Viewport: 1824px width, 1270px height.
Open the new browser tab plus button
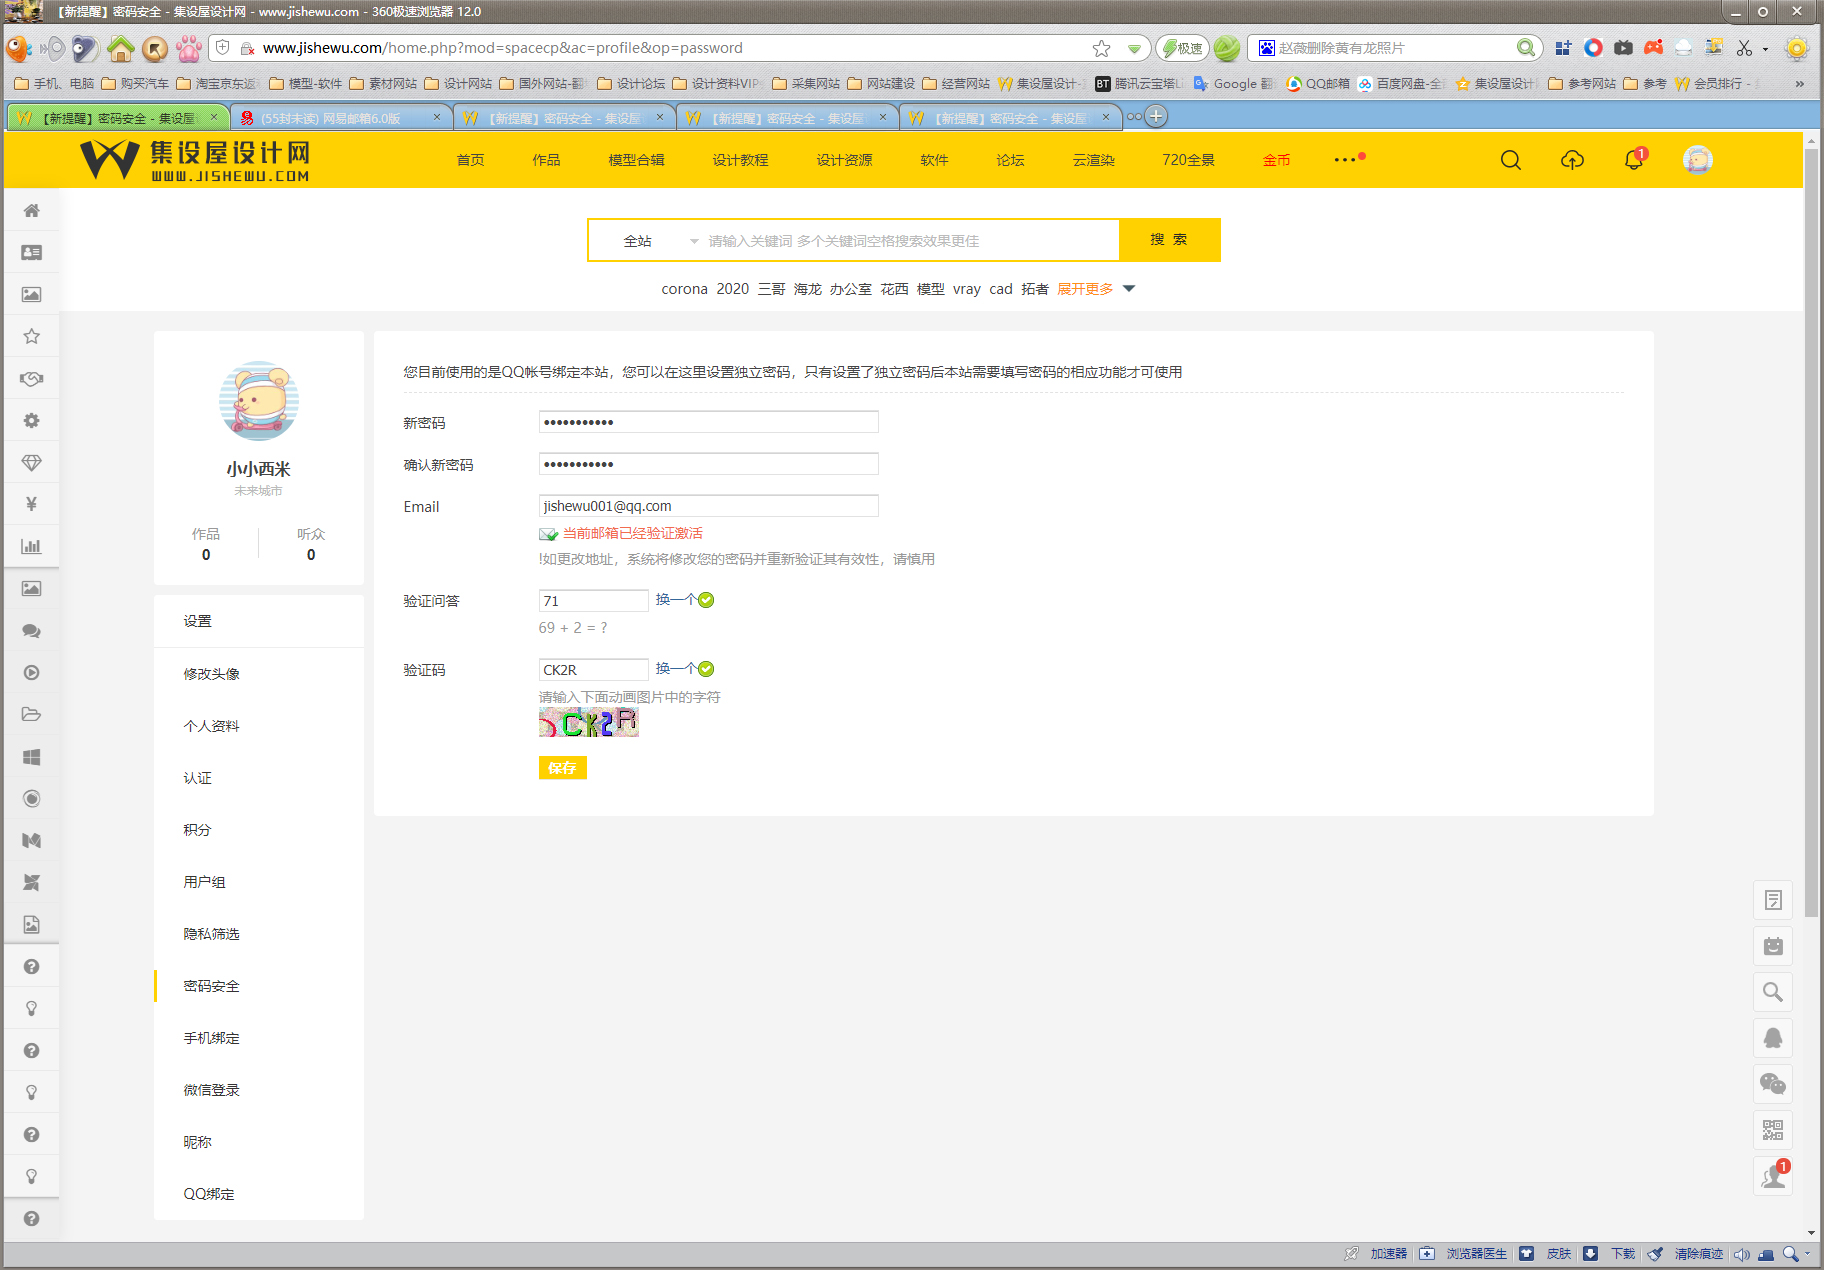tap(1156, 116)
